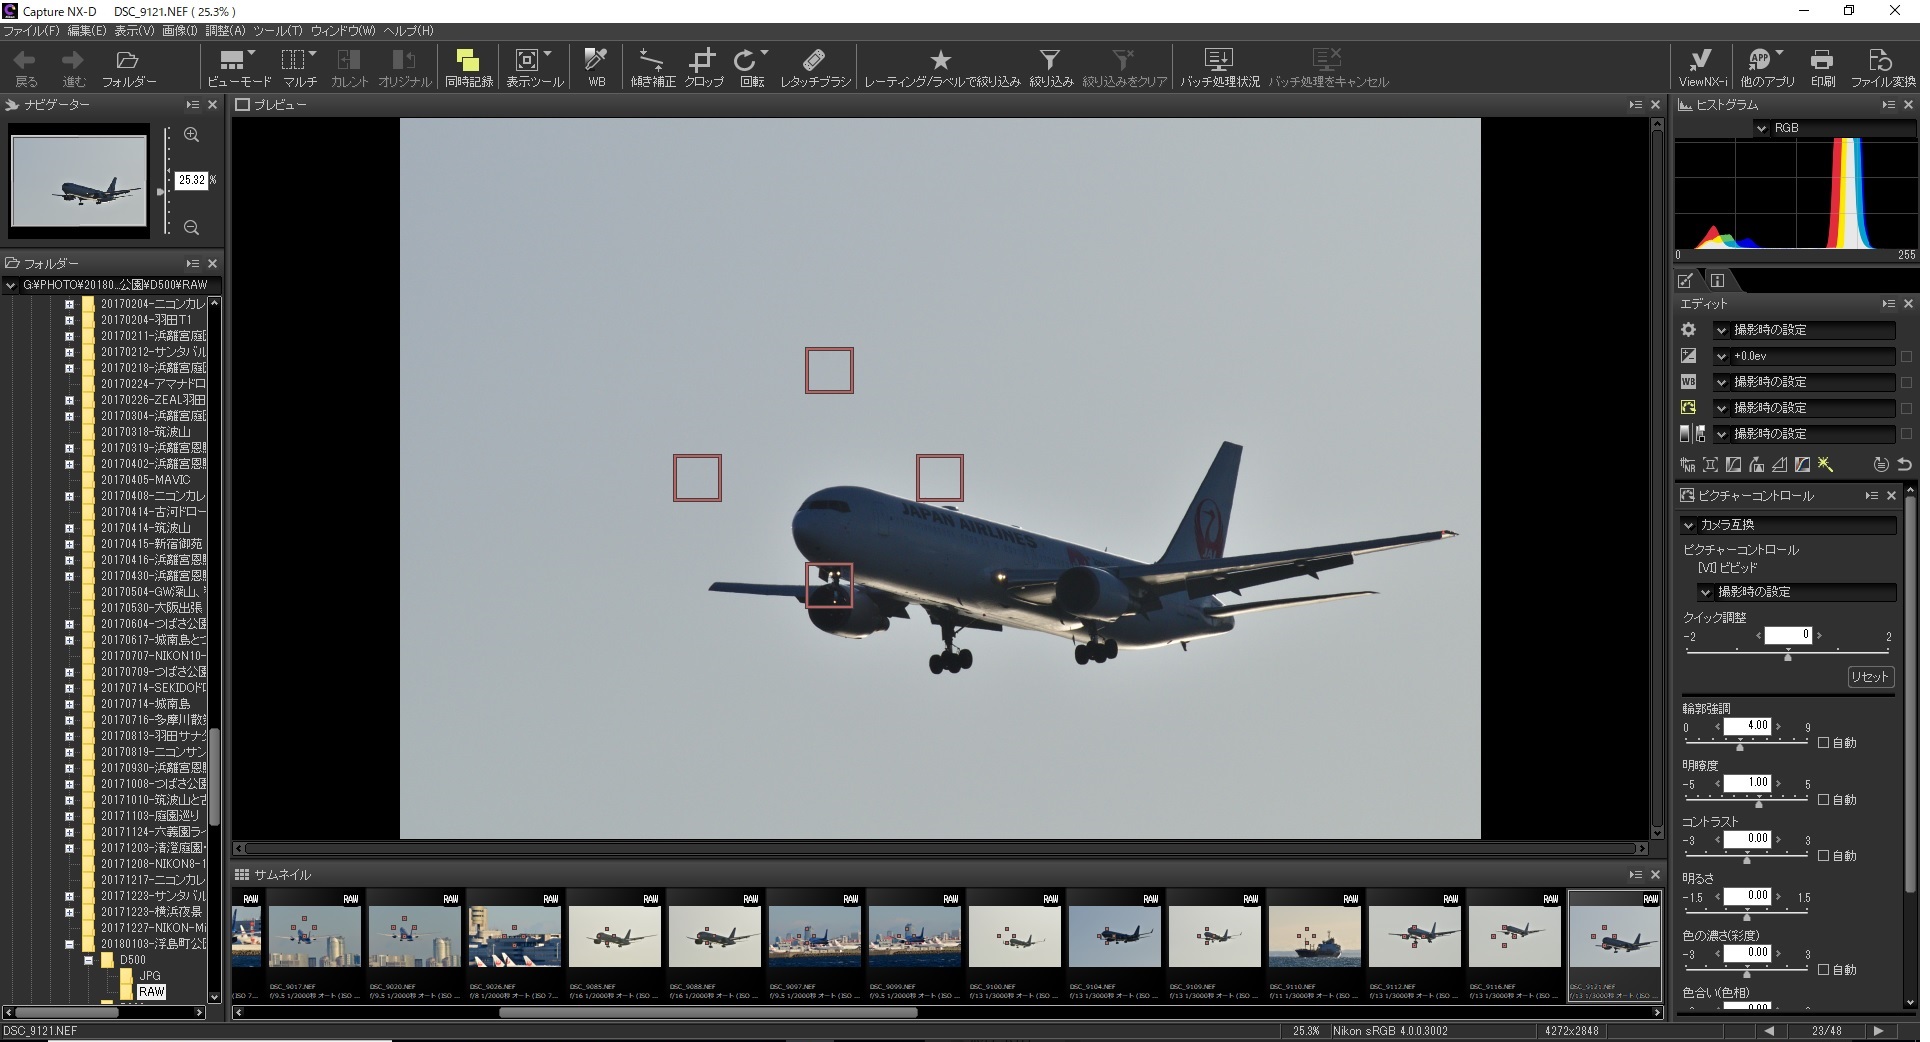Select the クロップ crop tool
1930x1042 pixels.
pyautogui.click(x=703, y=67)
